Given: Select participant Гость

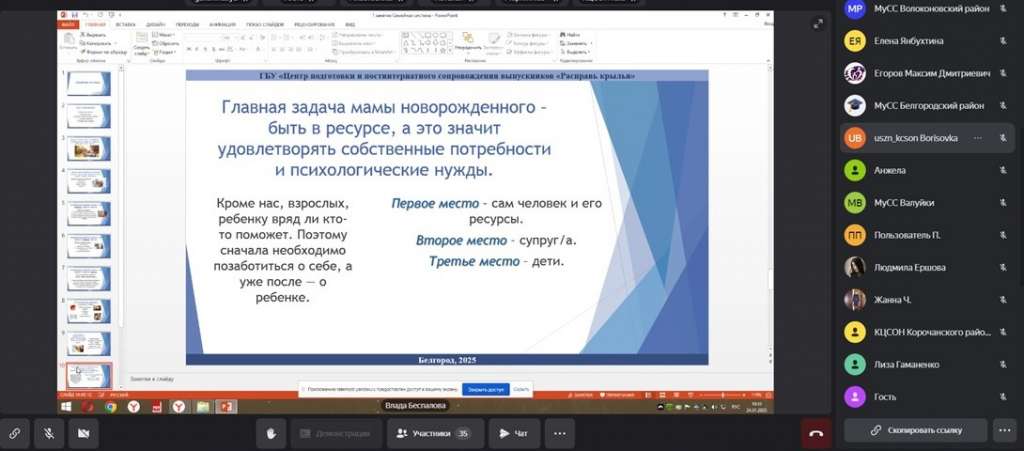Looking at the screenshot, I should tap(927, 396).
